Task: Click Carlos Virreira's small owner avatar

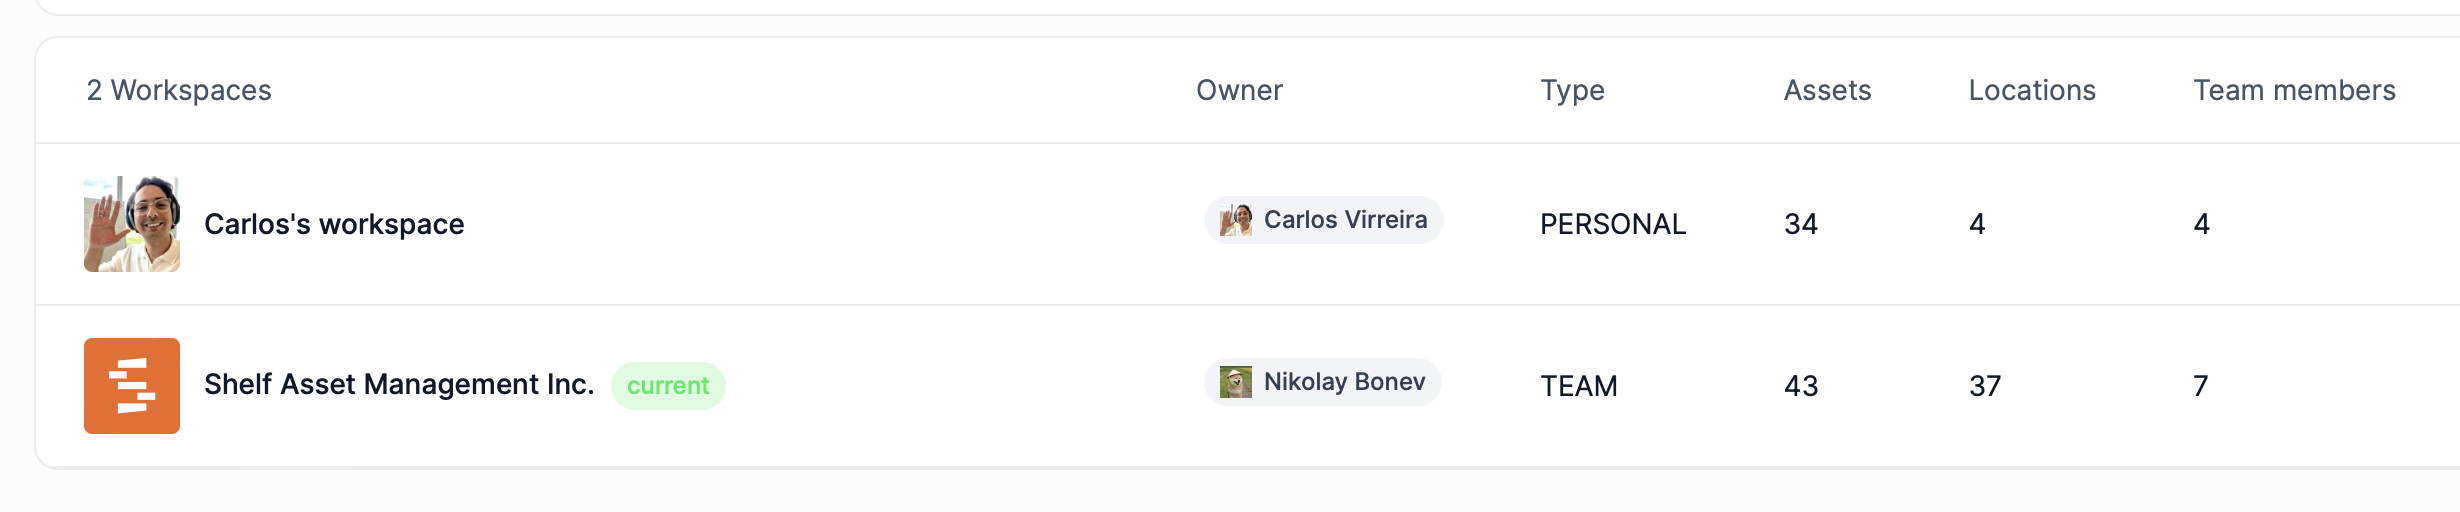Action: pos(1236,220)
